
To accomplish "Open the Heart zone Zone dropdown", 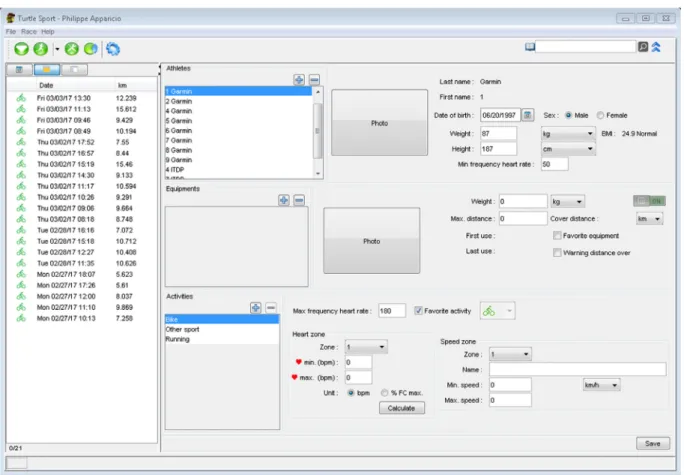I will [366, 347].
